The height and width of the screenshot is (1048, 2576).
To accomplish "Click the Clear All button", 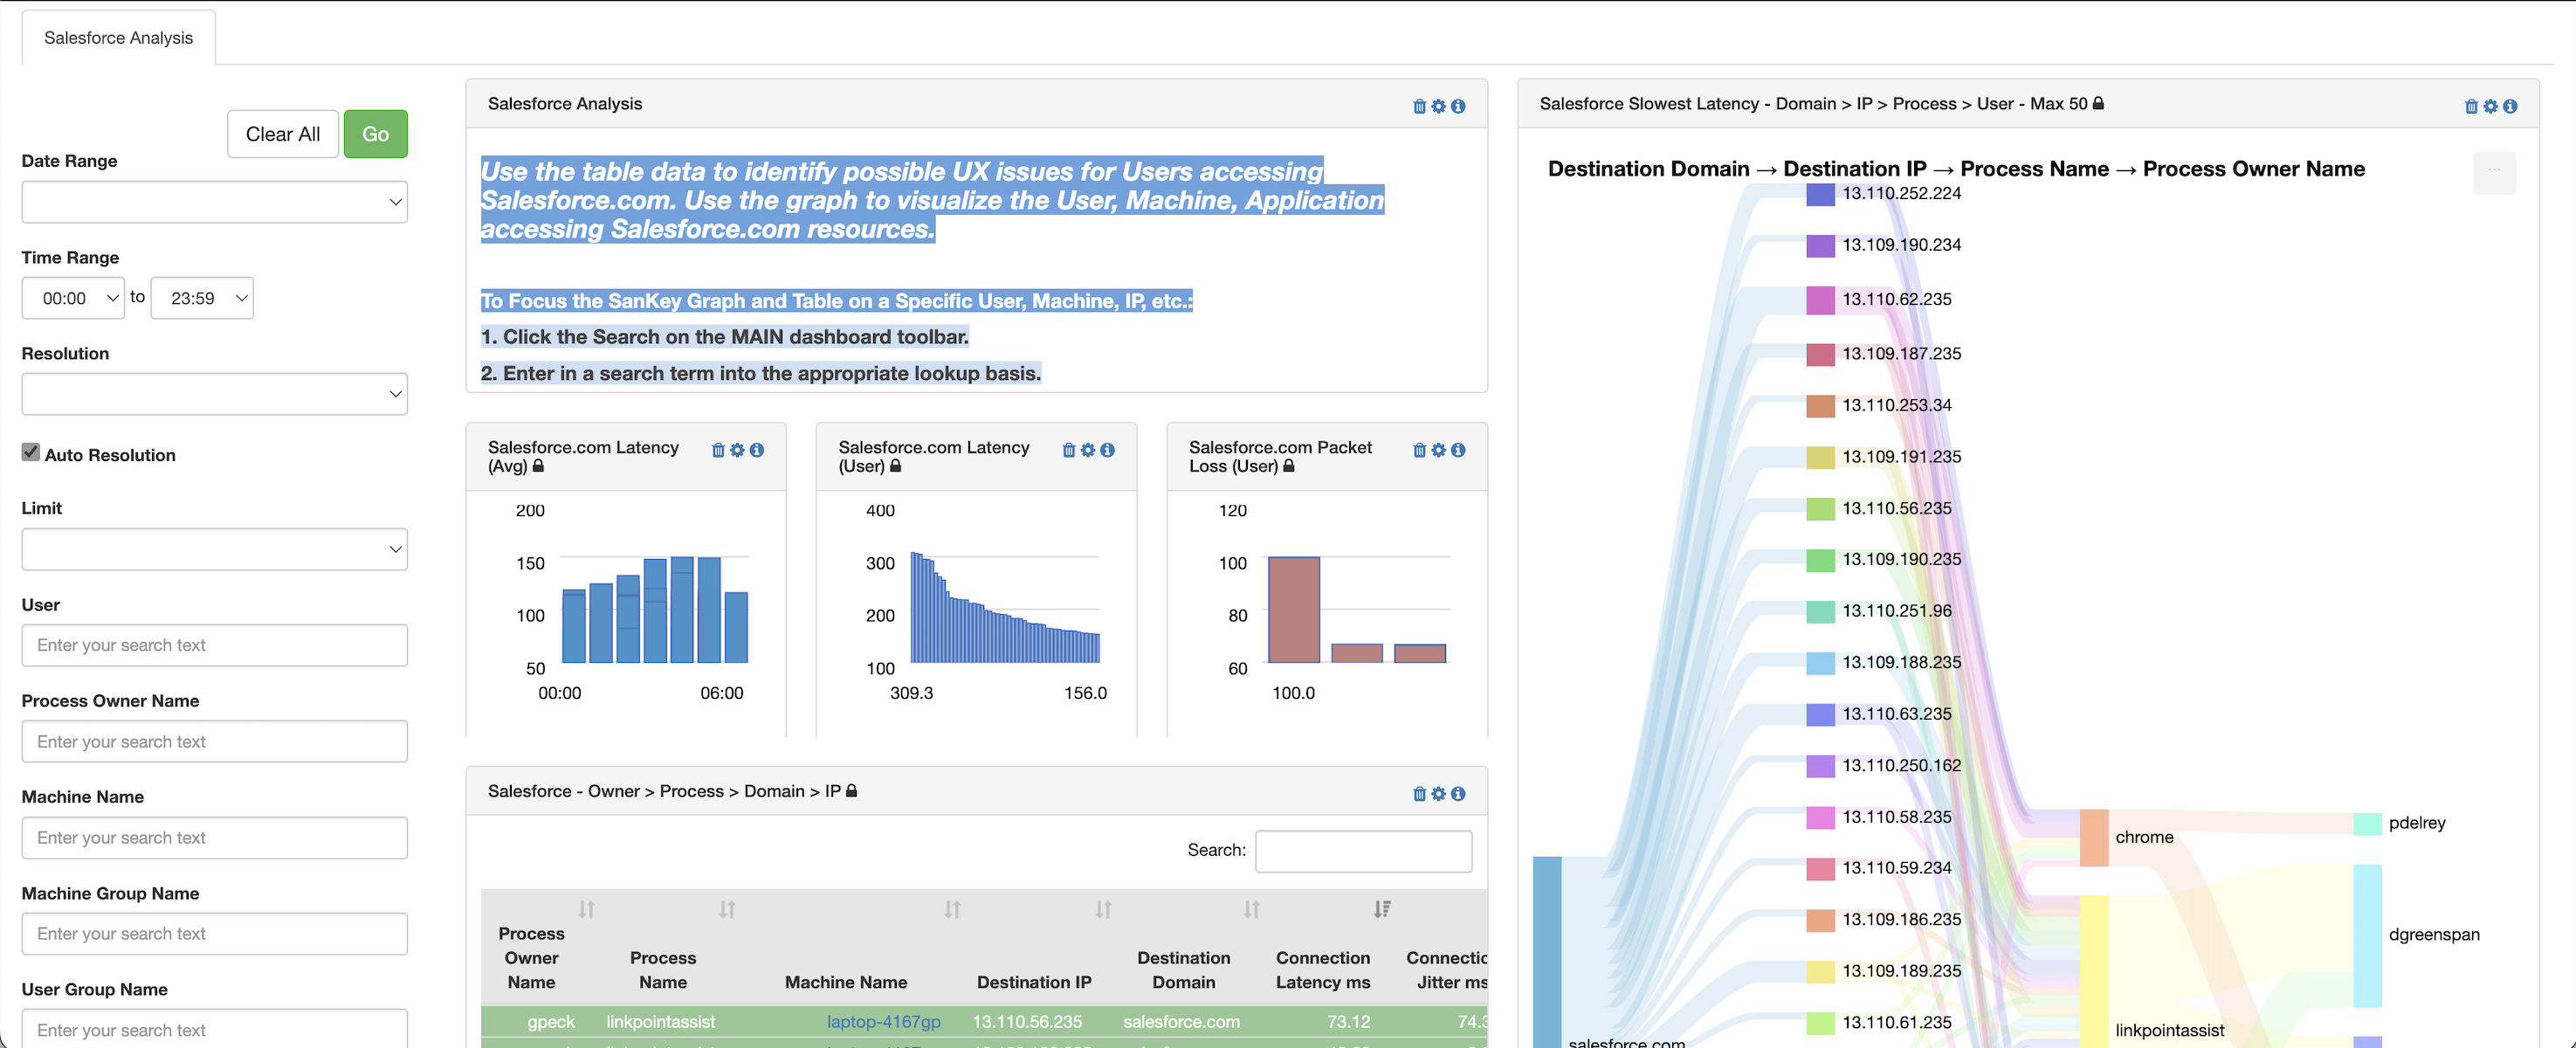I will click(x=283, y=134).
